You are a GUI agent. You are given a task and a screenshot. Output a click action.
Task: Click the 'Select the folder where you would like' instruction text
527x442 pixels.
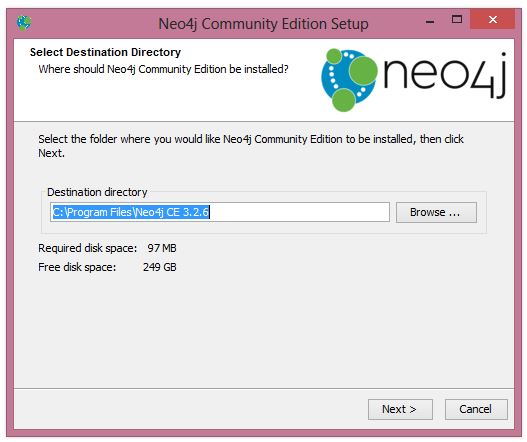(251, 146)
